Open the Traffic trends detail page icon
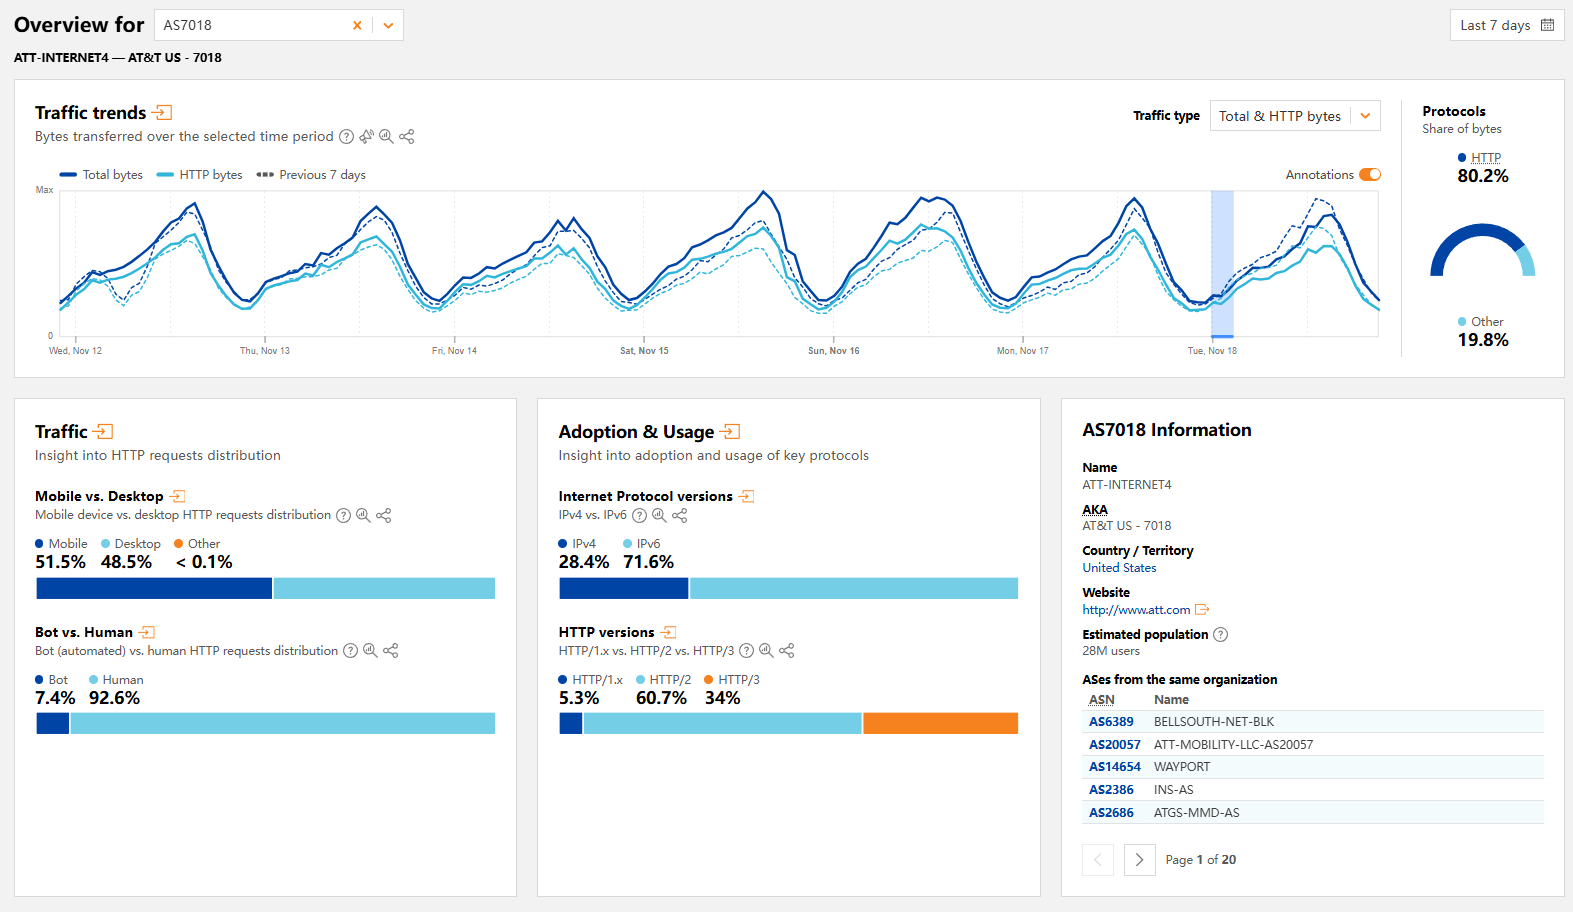This screenshot has width=1573, height=912. (x=162, y=113)
